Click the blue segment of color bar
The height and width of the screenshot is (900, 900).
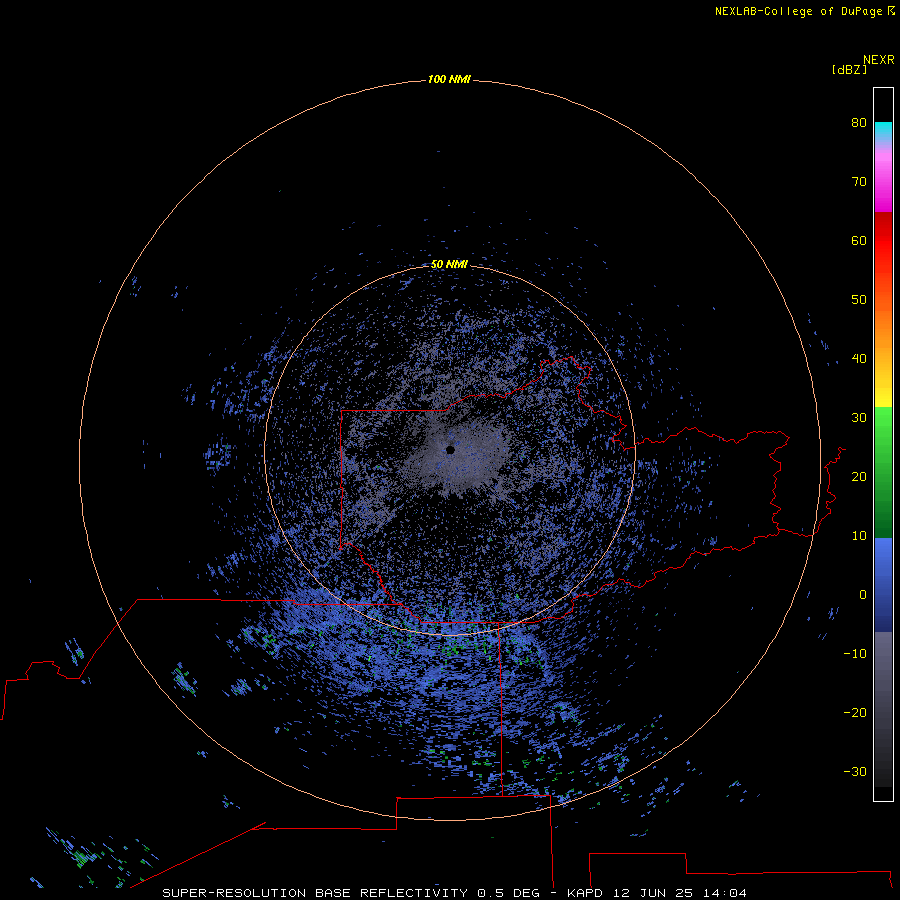[883, 585]
